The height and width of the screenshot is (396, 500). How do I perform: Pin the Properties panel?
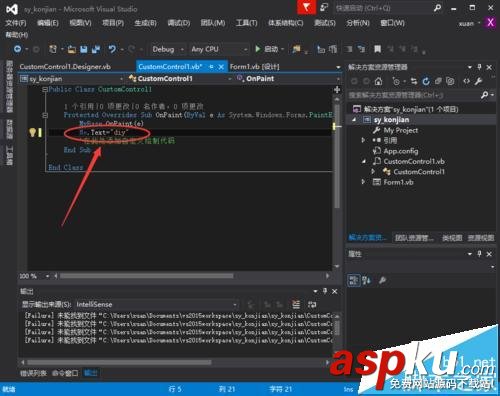479,254
